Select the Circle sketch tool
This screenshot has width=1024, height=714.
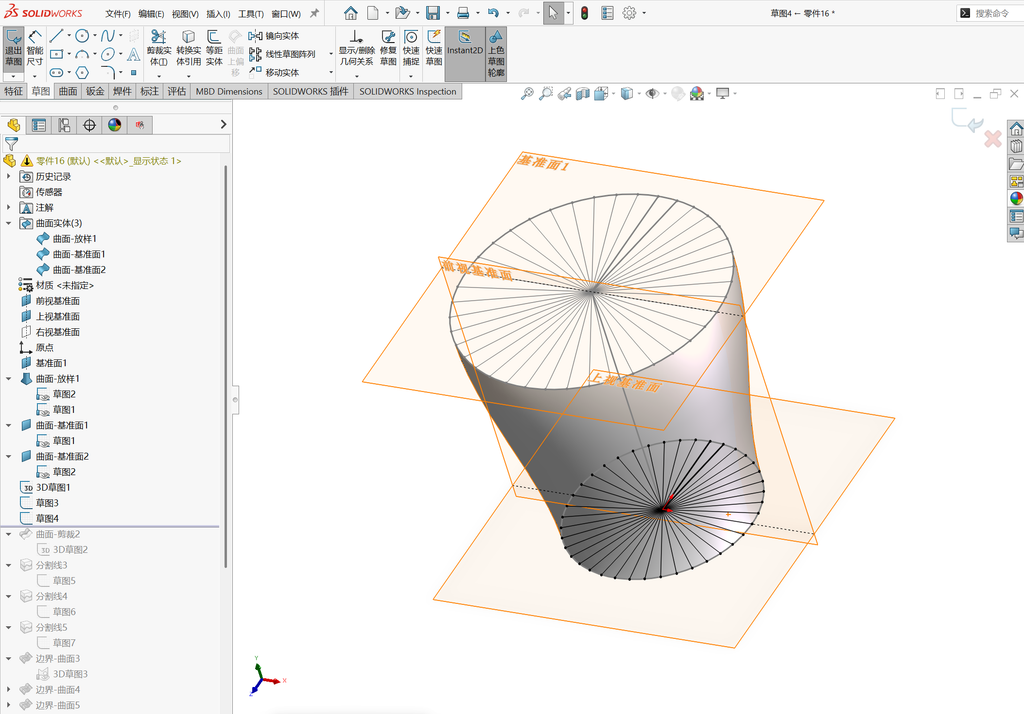82,36
